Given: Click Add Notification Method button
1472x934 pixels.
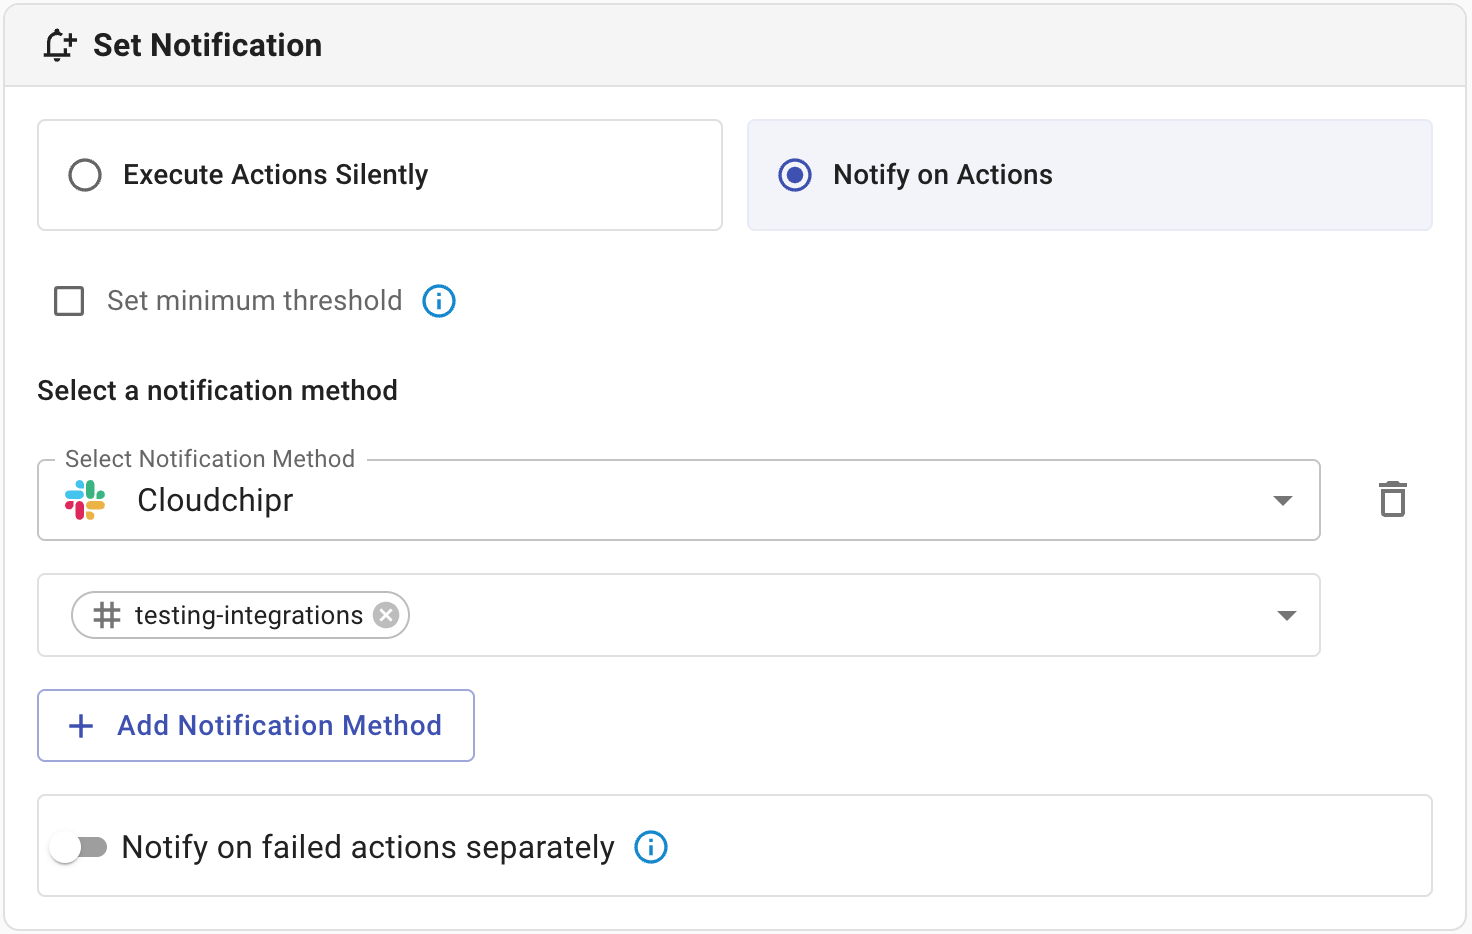Looking at the screenshot, I should click(x=256, y=726).
